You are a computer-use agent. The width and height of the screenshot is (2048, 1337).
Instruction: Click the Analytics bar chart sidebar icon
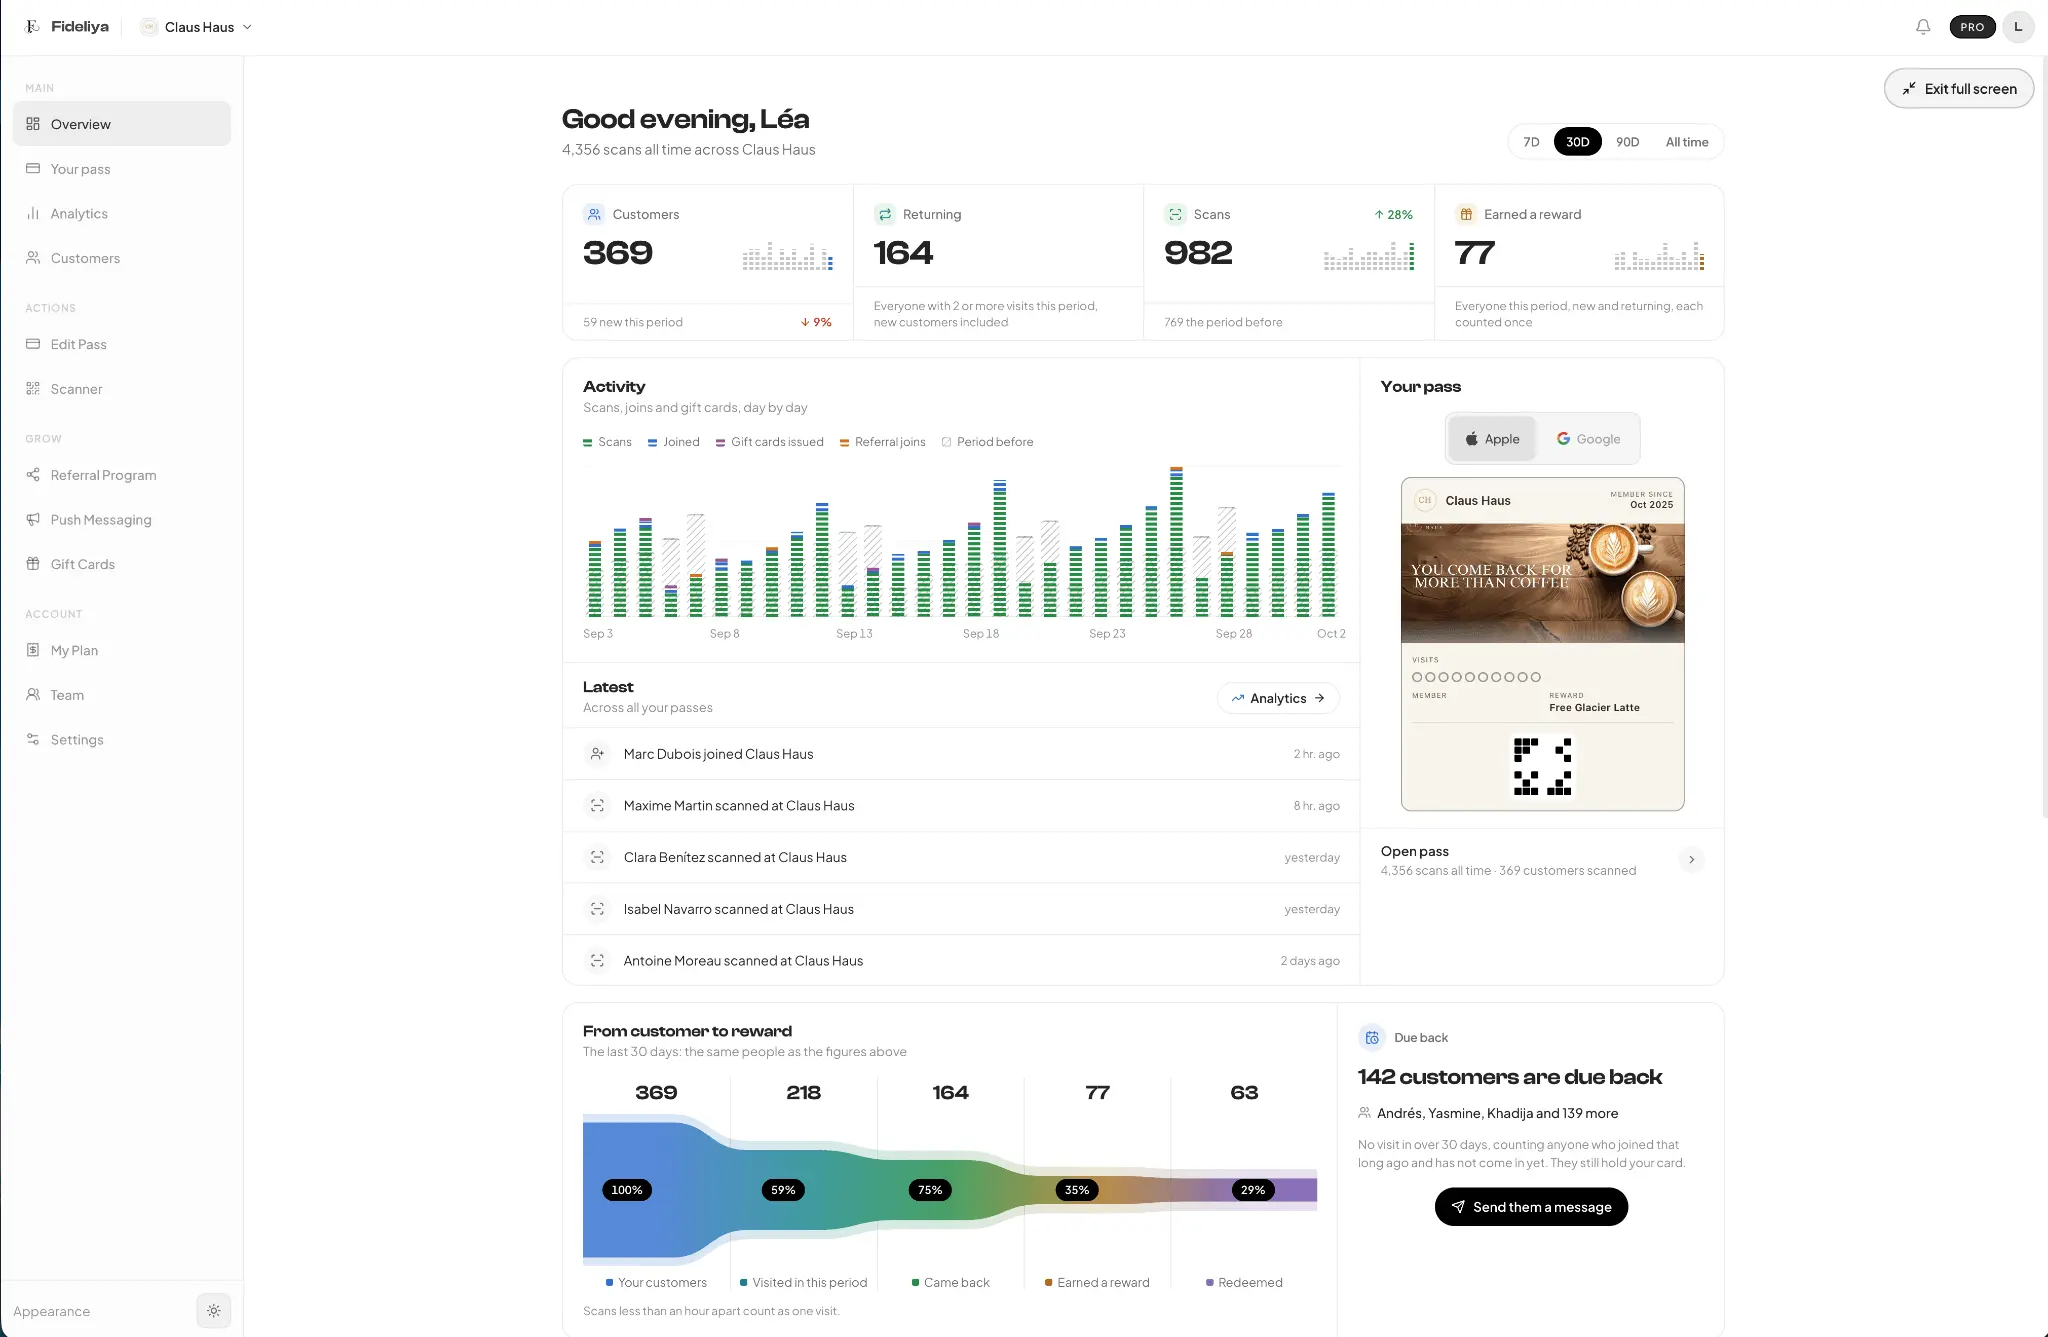tap(33, 213)
